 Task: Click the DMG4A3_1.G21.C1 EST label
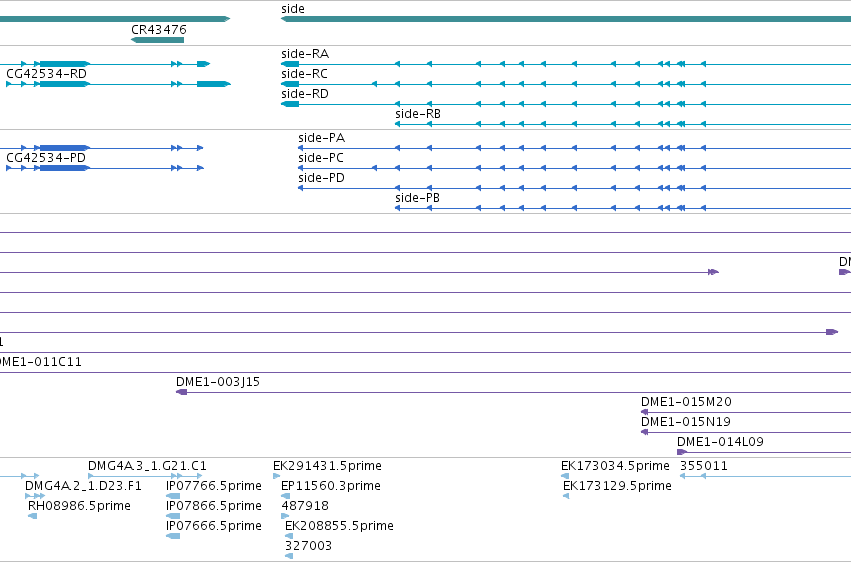click(147, 466)
